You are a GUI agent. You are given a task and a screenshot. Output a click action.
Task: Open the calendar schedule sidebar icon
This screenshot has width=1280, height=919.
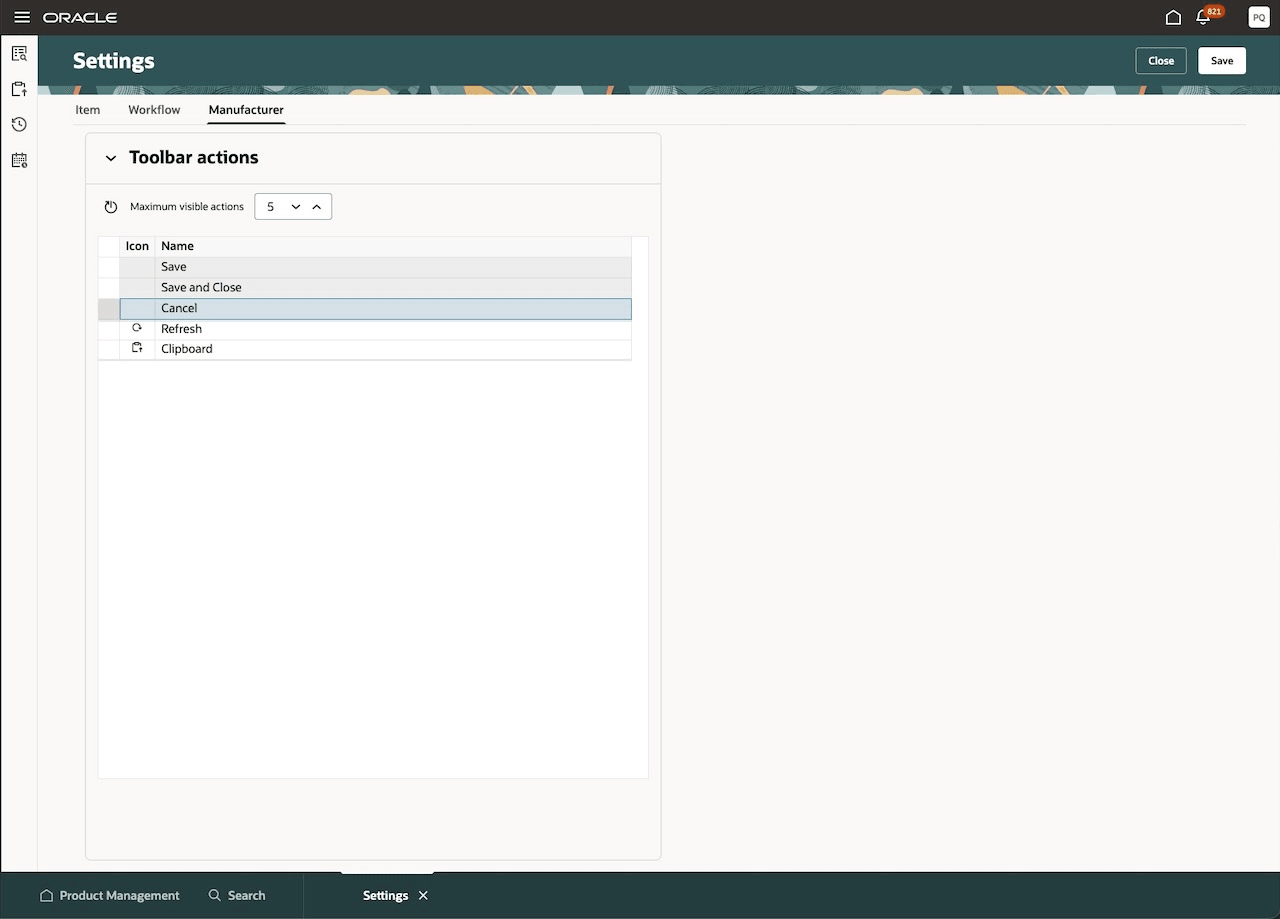[x=19, y=160]
